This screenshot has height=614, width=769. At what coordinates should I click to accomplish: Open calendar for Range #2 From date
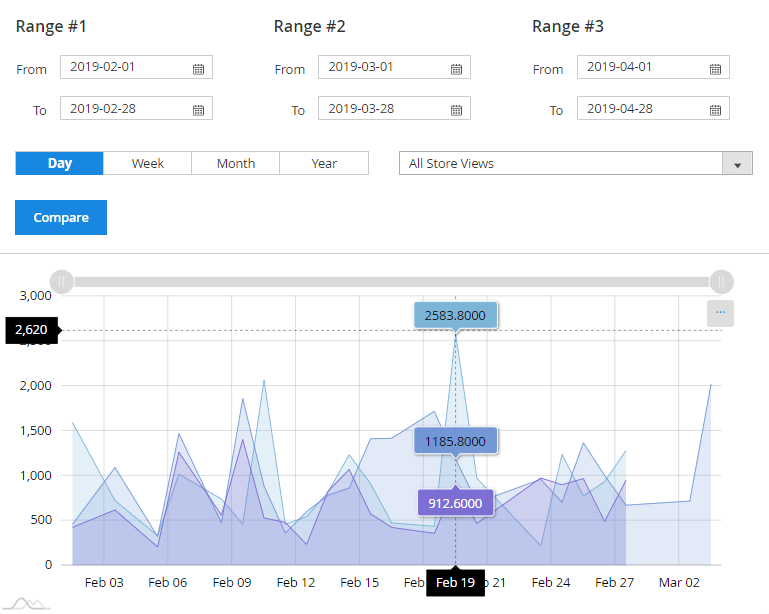(x=456, y=68)
